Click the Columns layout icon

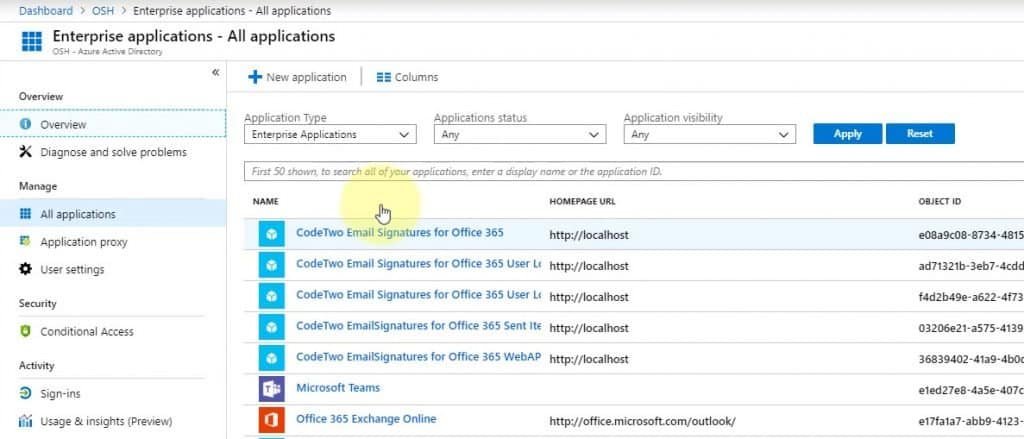tap(383, 77)
